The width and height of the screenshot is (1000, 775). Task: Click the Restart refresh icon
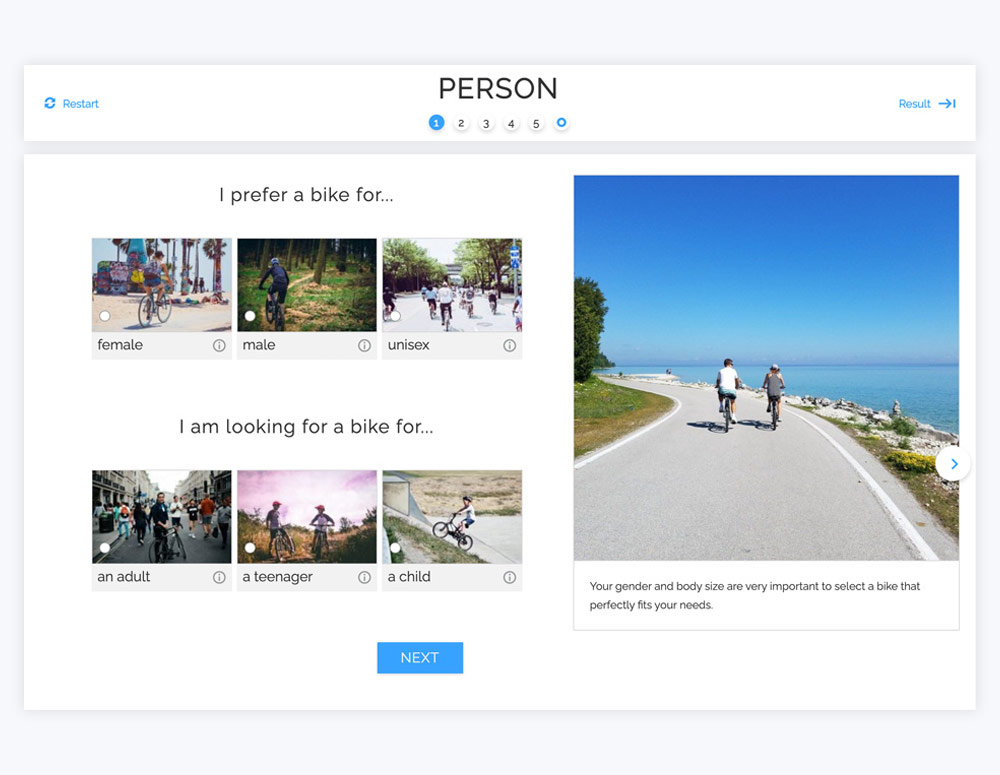50,103
